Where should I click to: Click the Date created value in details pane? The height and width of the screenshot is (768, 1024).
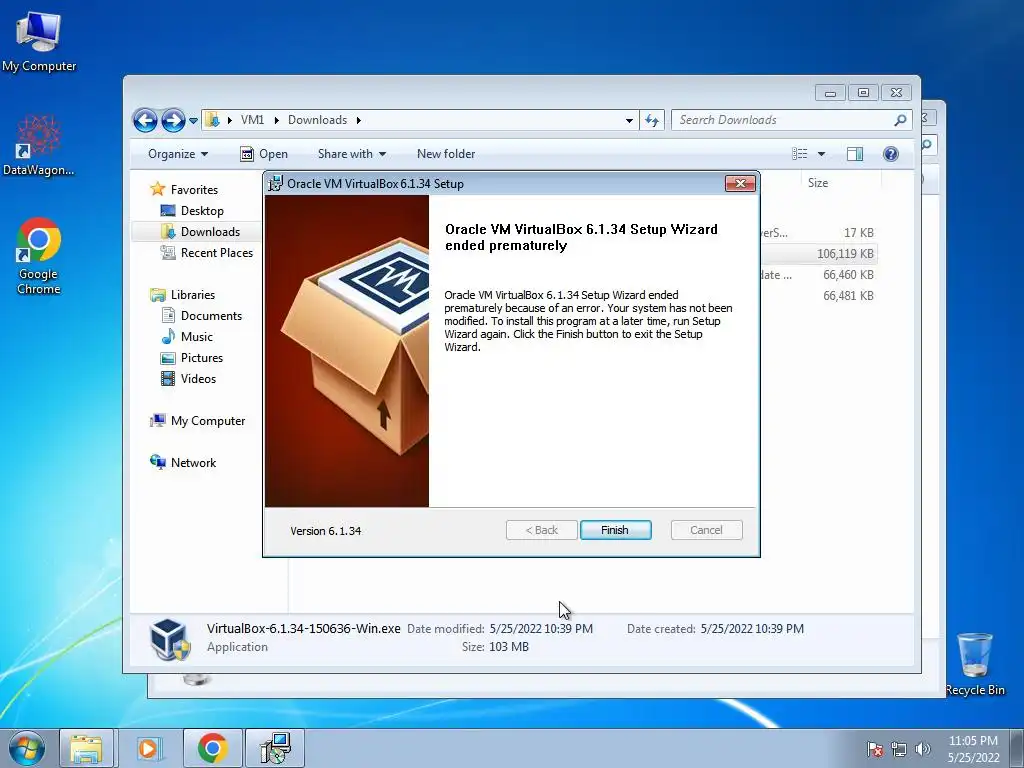752,629
